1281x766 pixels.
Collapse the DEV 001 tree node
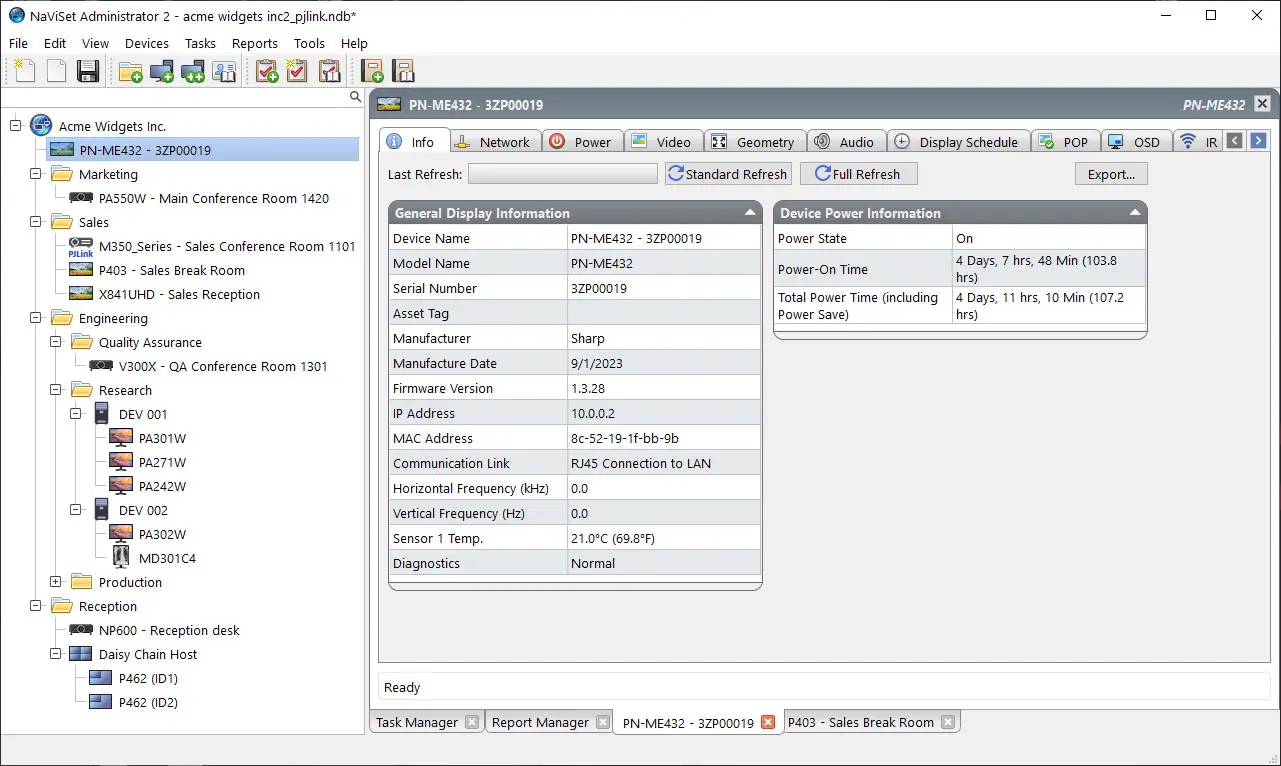[76, 414]
